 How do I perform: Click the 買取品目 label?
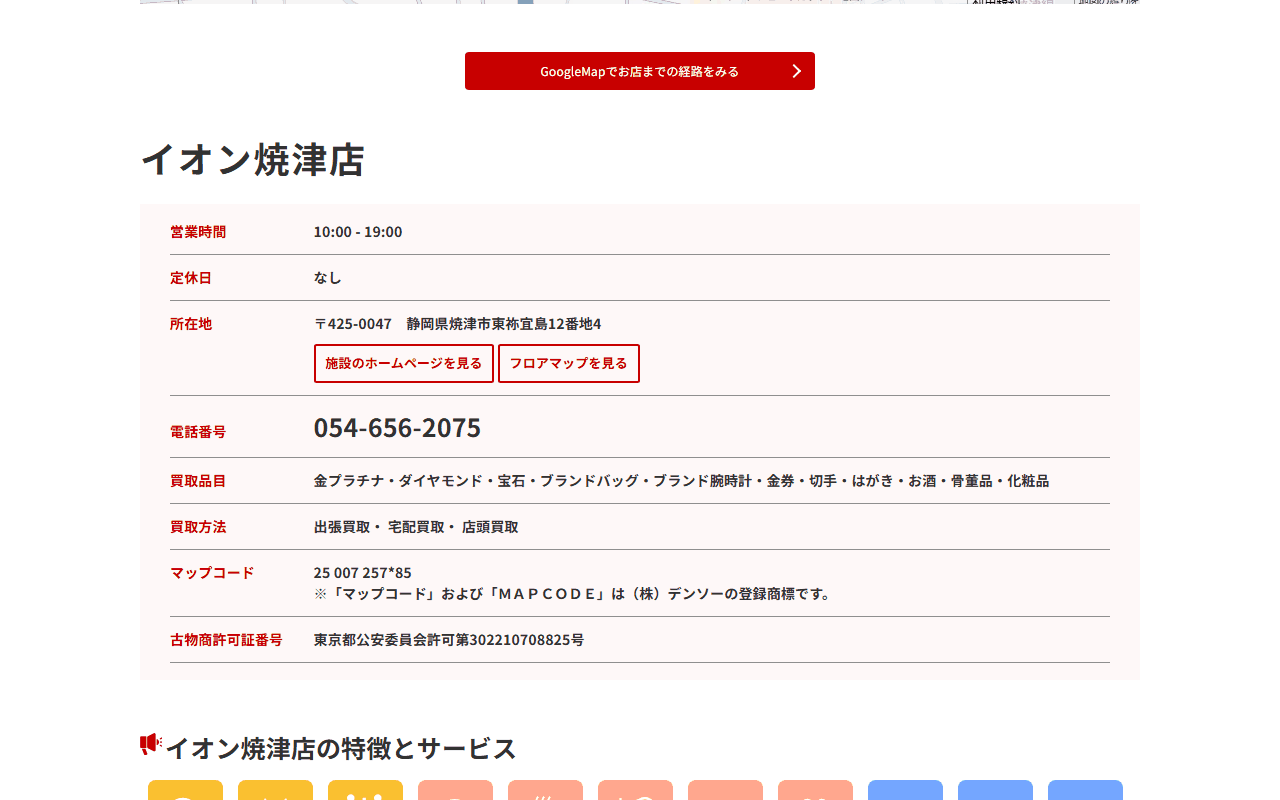click(x=198, y=481)
